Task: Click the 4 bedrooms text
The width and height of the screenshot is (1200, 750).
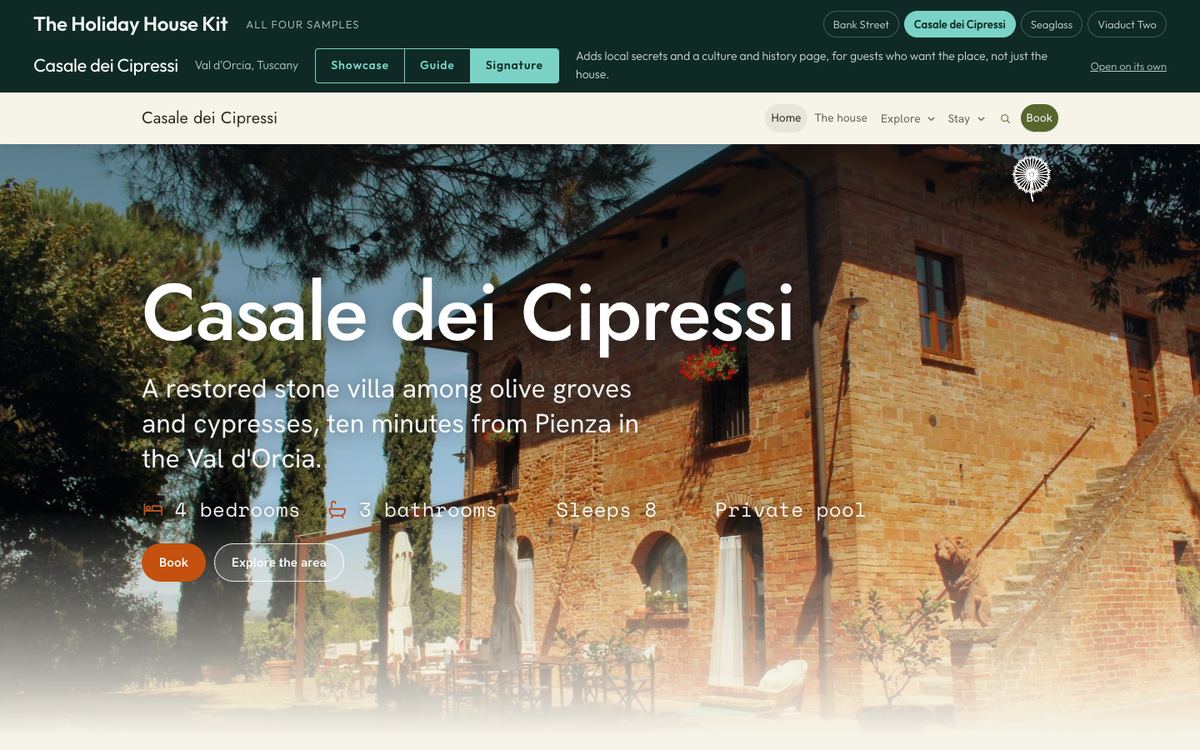Action: 237,510
